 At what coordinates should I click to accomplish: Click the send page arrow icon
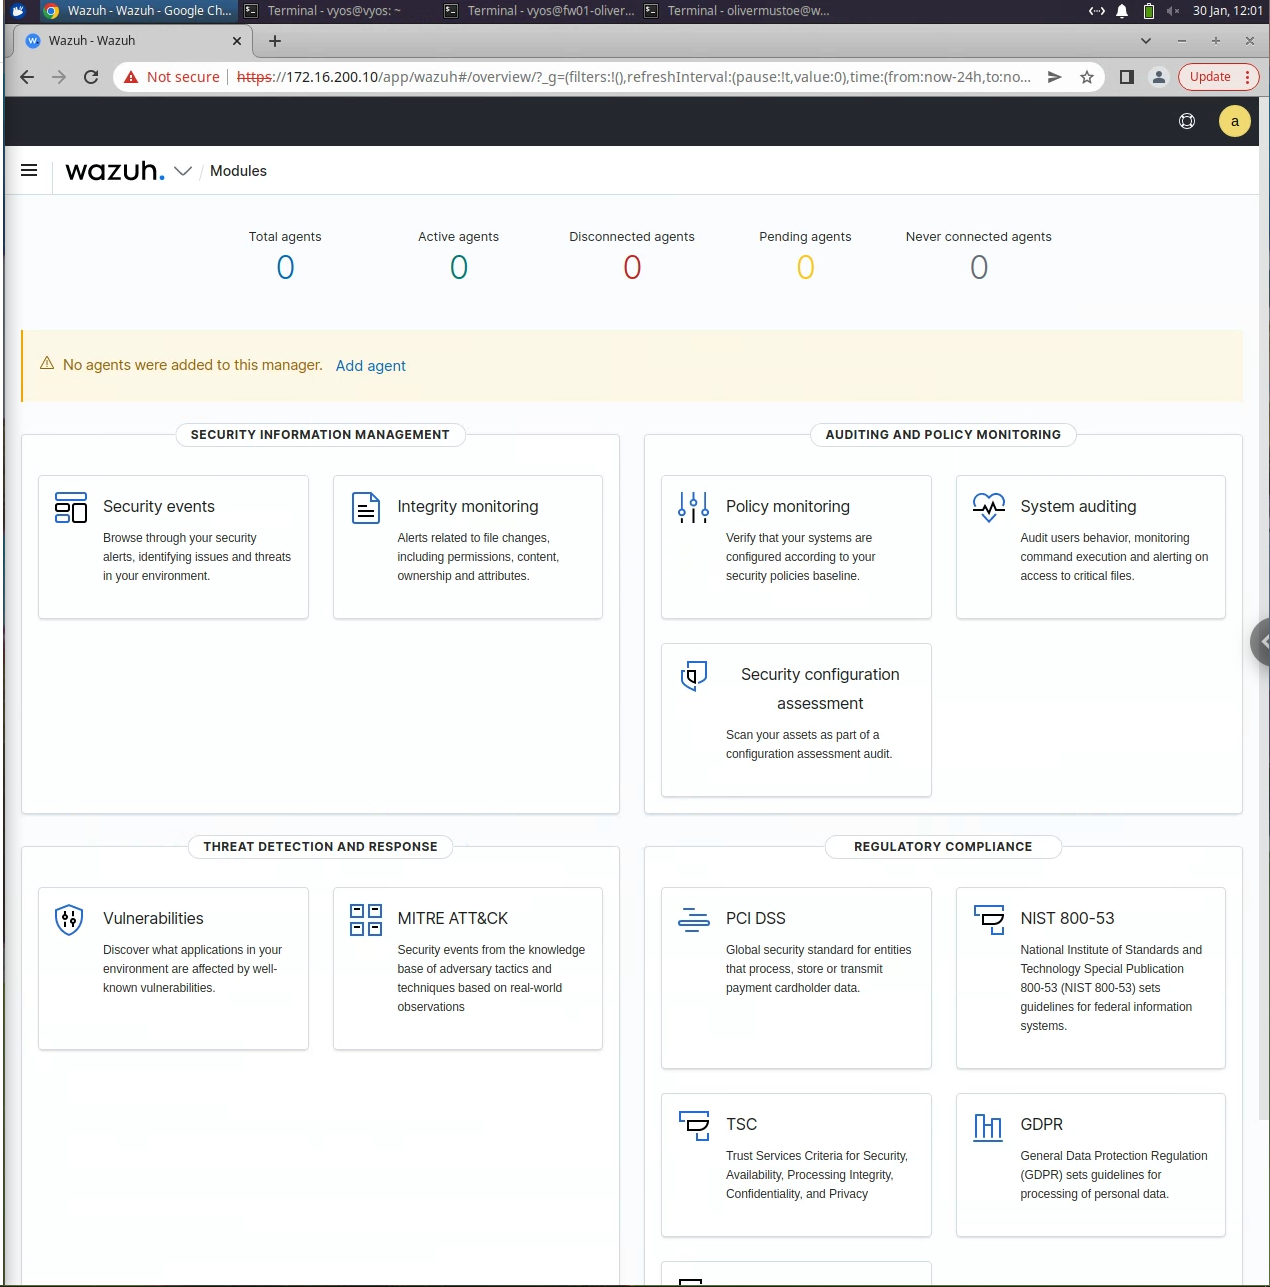pos(1054,77)
